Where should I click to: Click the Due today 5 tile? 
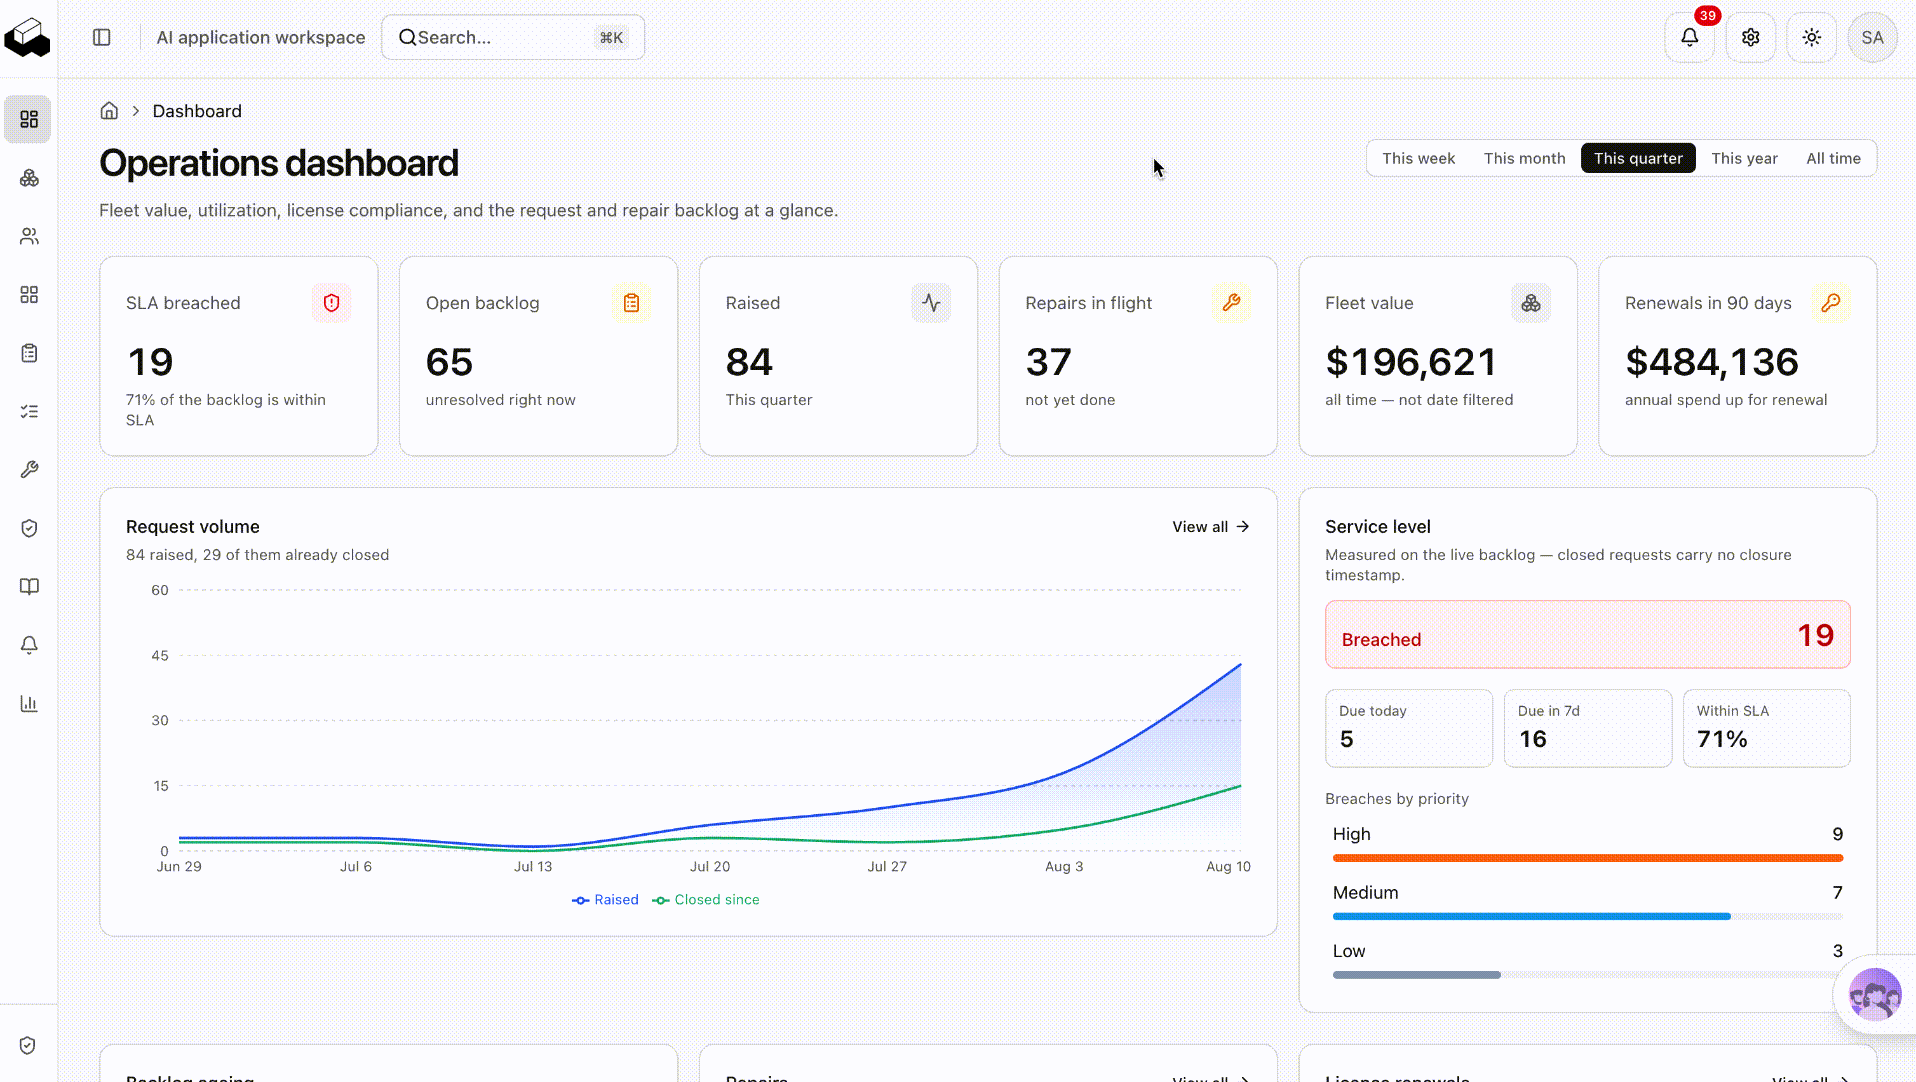coord(1409,728)
